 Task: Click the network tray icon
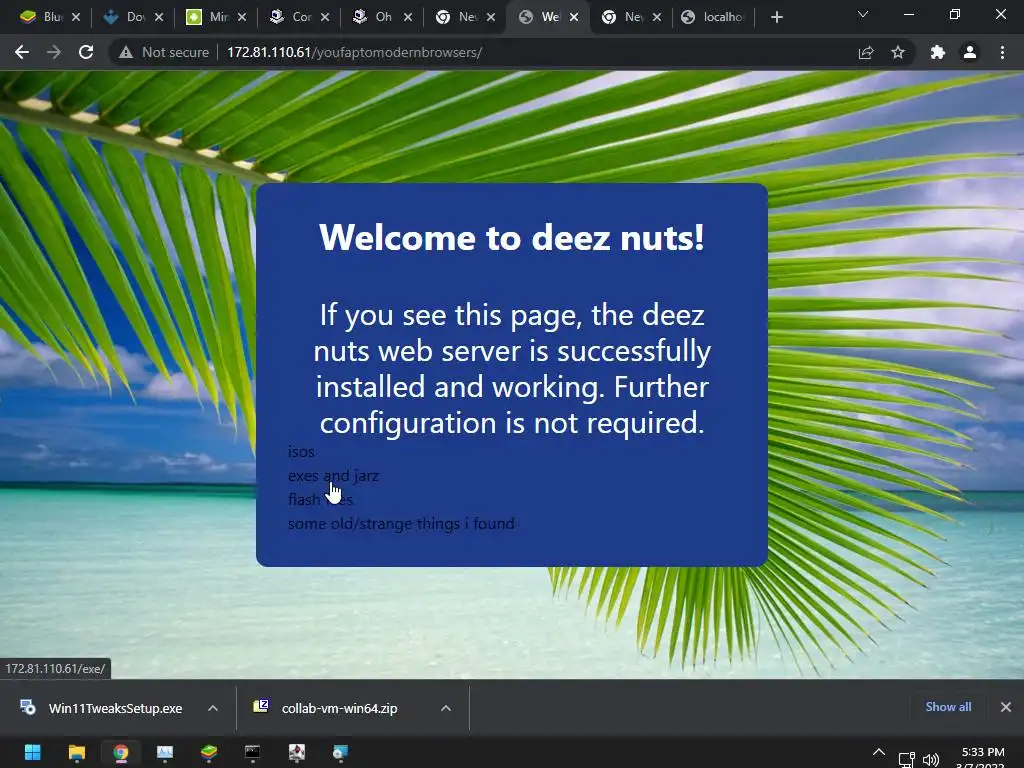click(906, 760)
